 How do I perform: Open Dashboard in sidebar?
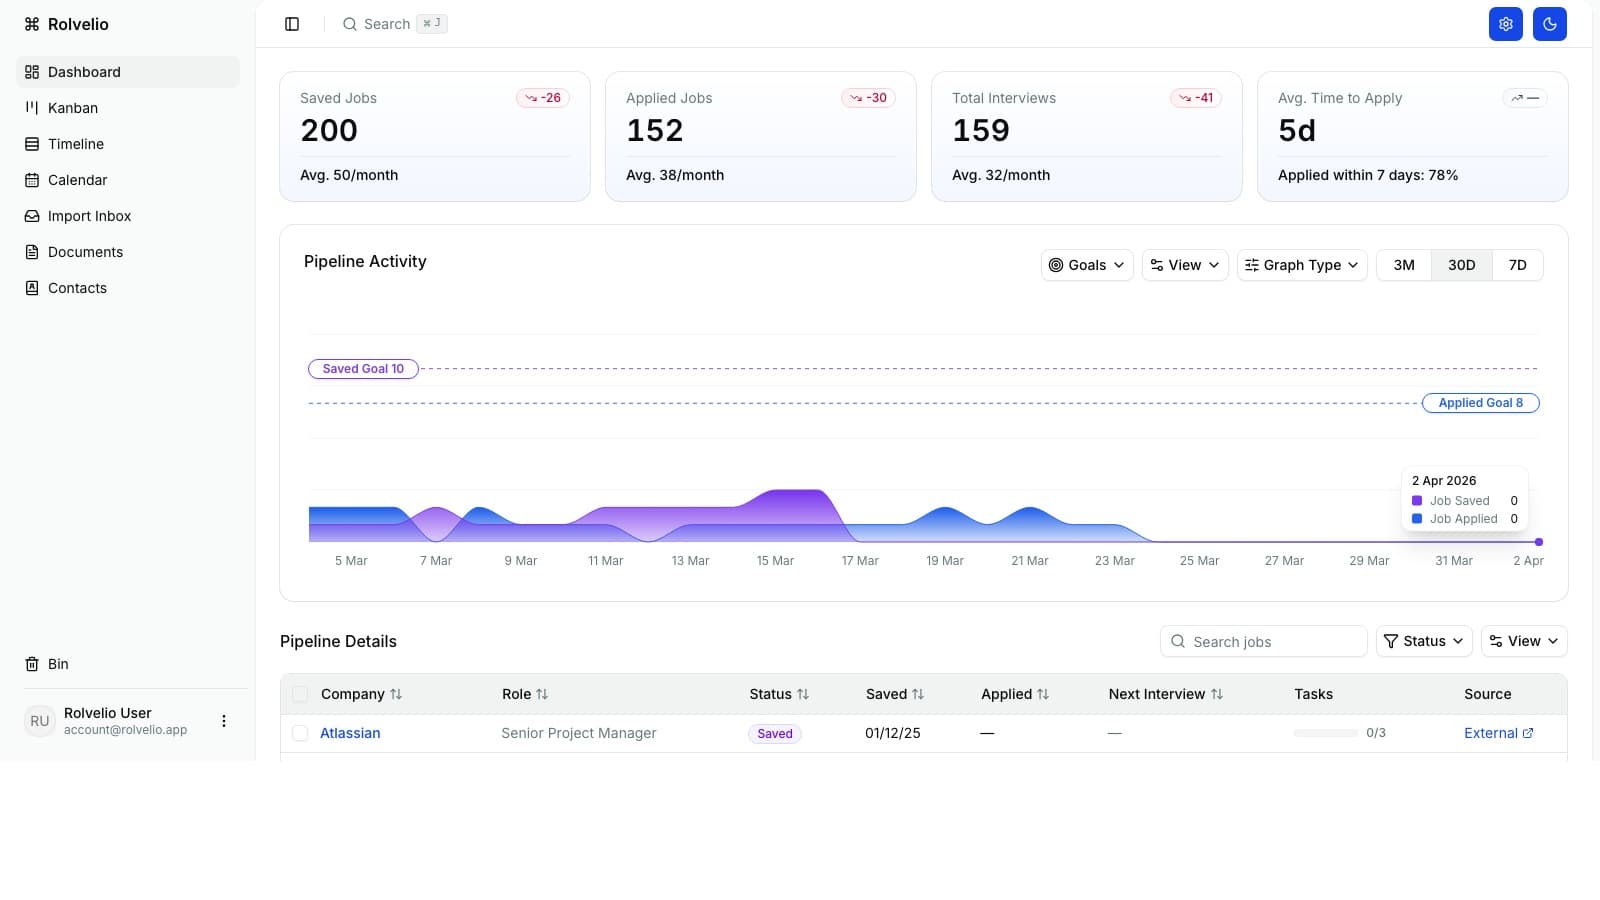(x=128, y=72)
